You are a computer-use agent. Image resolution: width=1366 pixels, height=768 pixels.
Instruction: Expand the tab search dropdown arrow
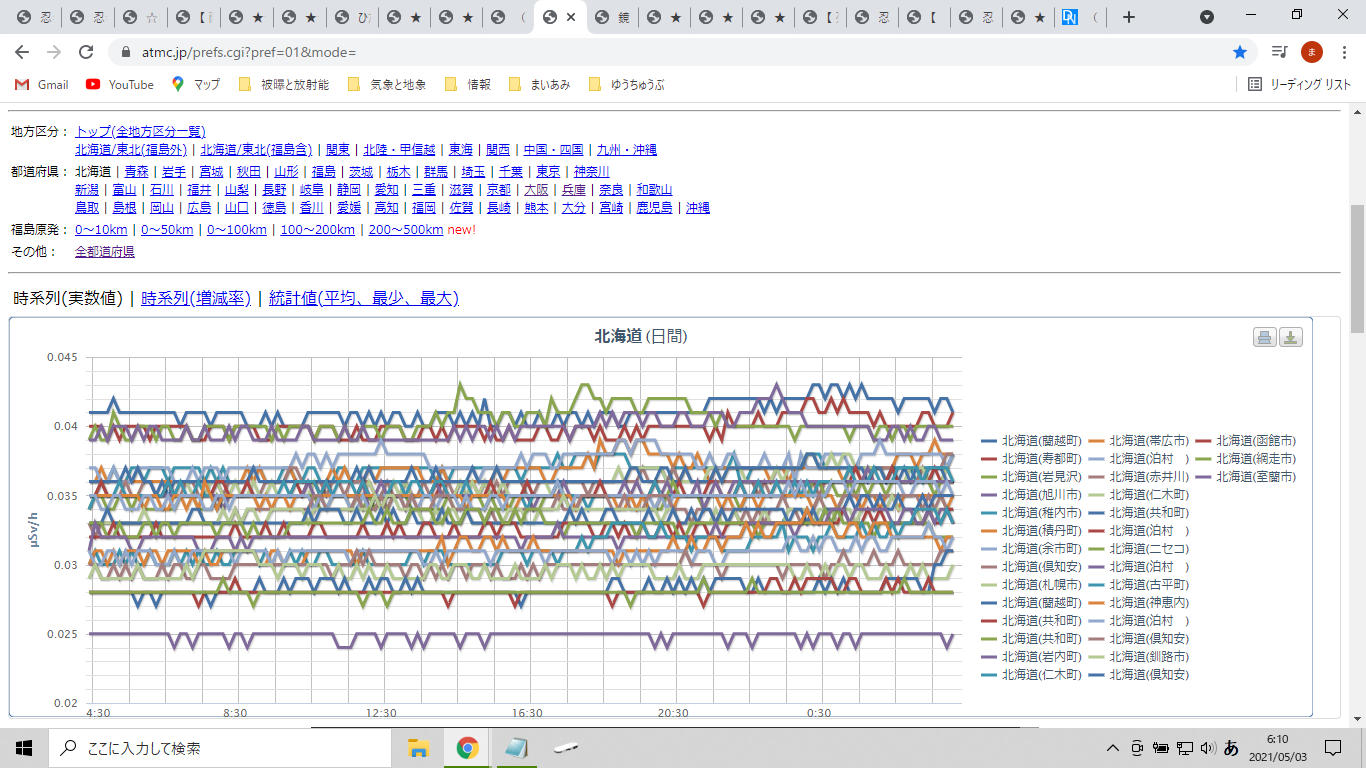1207,17
